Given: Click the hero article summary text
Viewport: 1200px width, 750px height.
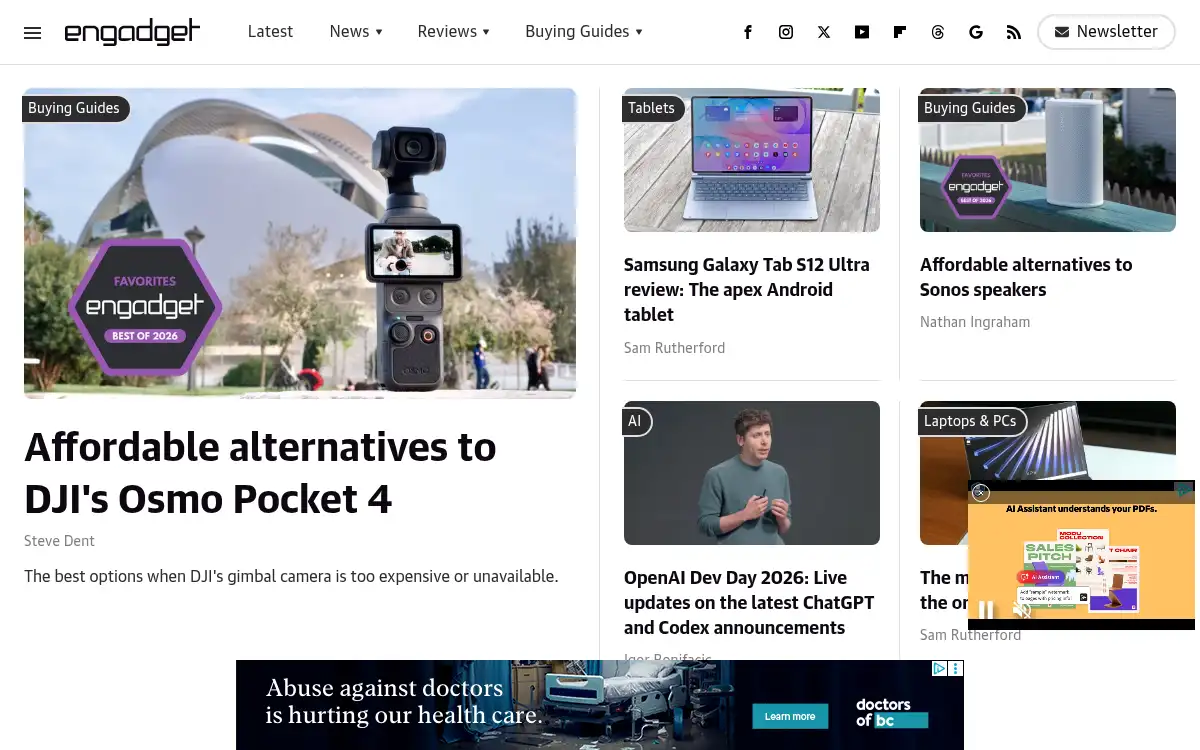Looking at the screenshot, I should click(291, 576).
